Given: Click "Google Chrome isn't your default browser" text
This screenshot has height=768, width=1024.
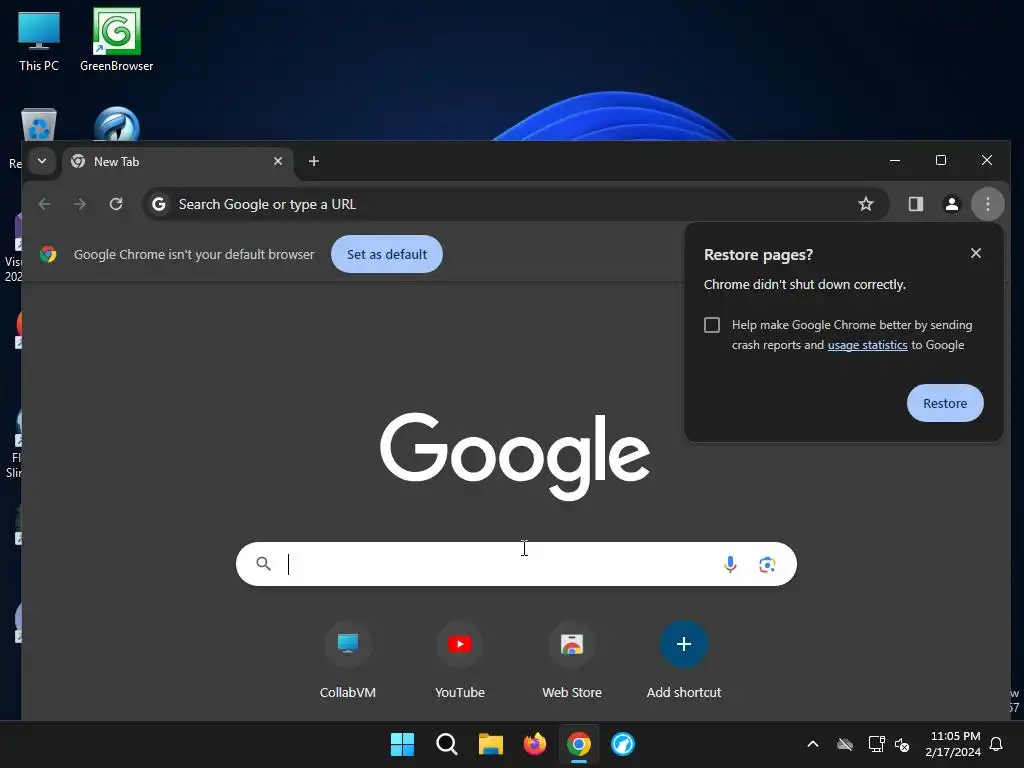Looking at the screenshot, I should 194,255.
